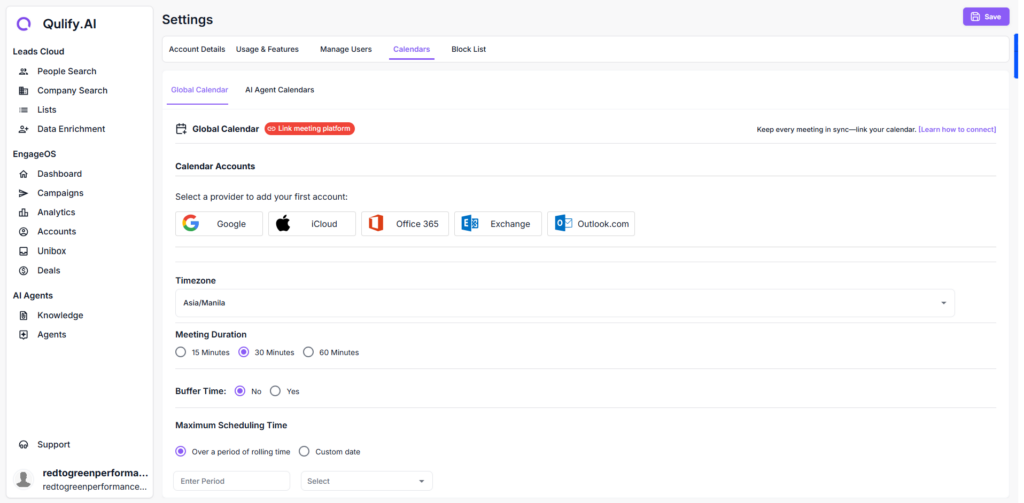Screen dimensions: 1024x503
Task: Open the Usage & Features tab
Action: (267, 49)
